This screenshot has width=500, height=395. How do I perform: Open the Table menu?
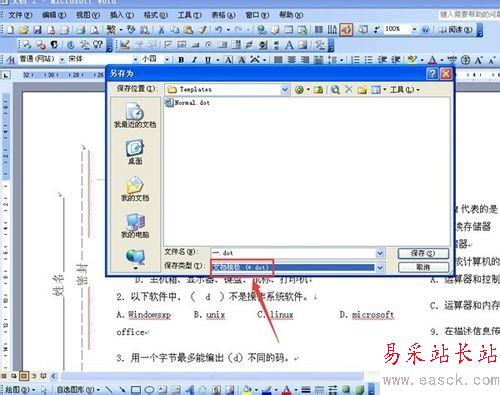[x=223, y=15]
